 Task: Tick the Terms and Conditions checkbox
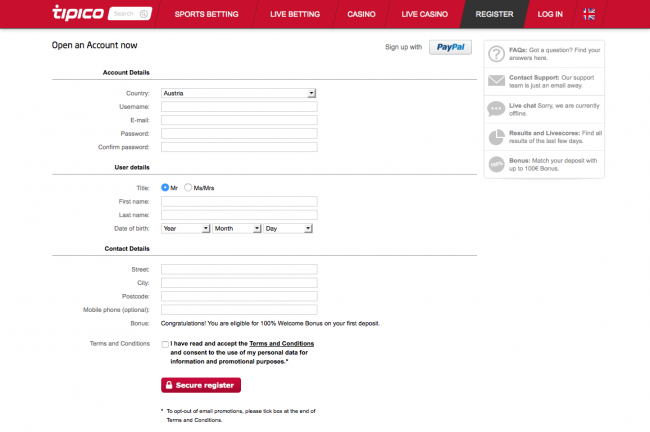pyautogui.click(x=165, y=344)
